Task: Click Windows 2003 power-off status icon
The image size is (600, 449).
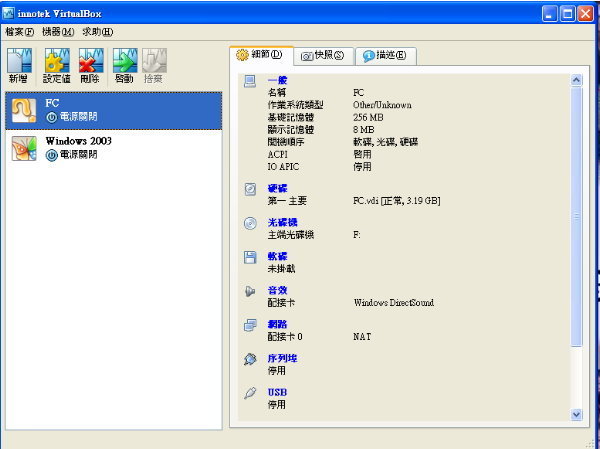Action: pyautogui.click(x=51, y=155)
